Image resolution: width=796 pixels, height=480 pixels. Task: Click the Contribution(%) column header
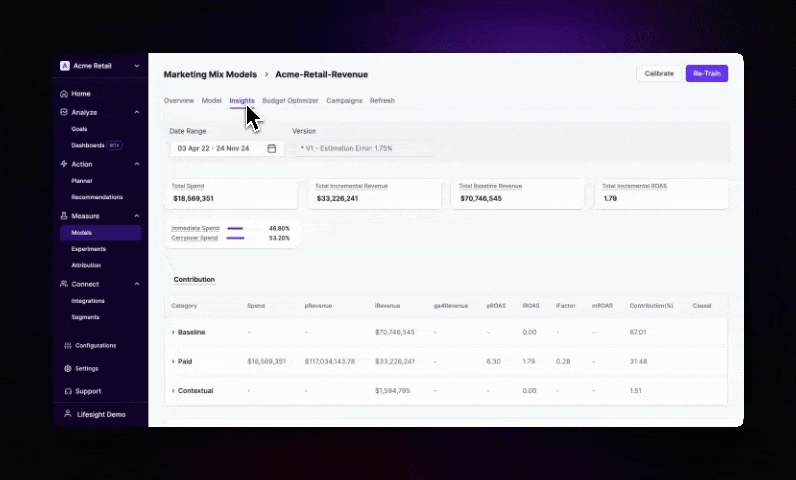(651, 306)
